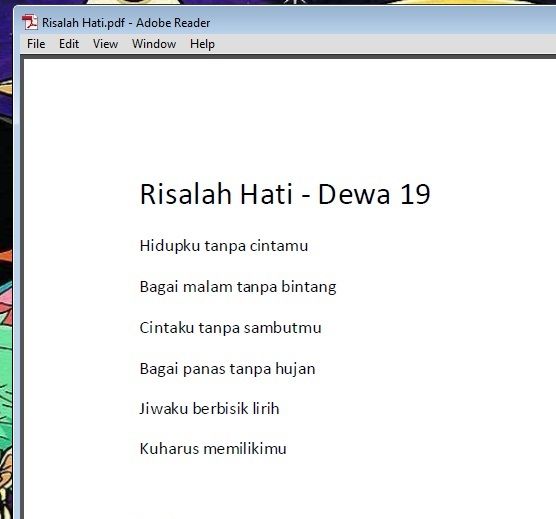Open the Help menu
Viewport: 556px width, 519px height.
click(x=202, y=44)
